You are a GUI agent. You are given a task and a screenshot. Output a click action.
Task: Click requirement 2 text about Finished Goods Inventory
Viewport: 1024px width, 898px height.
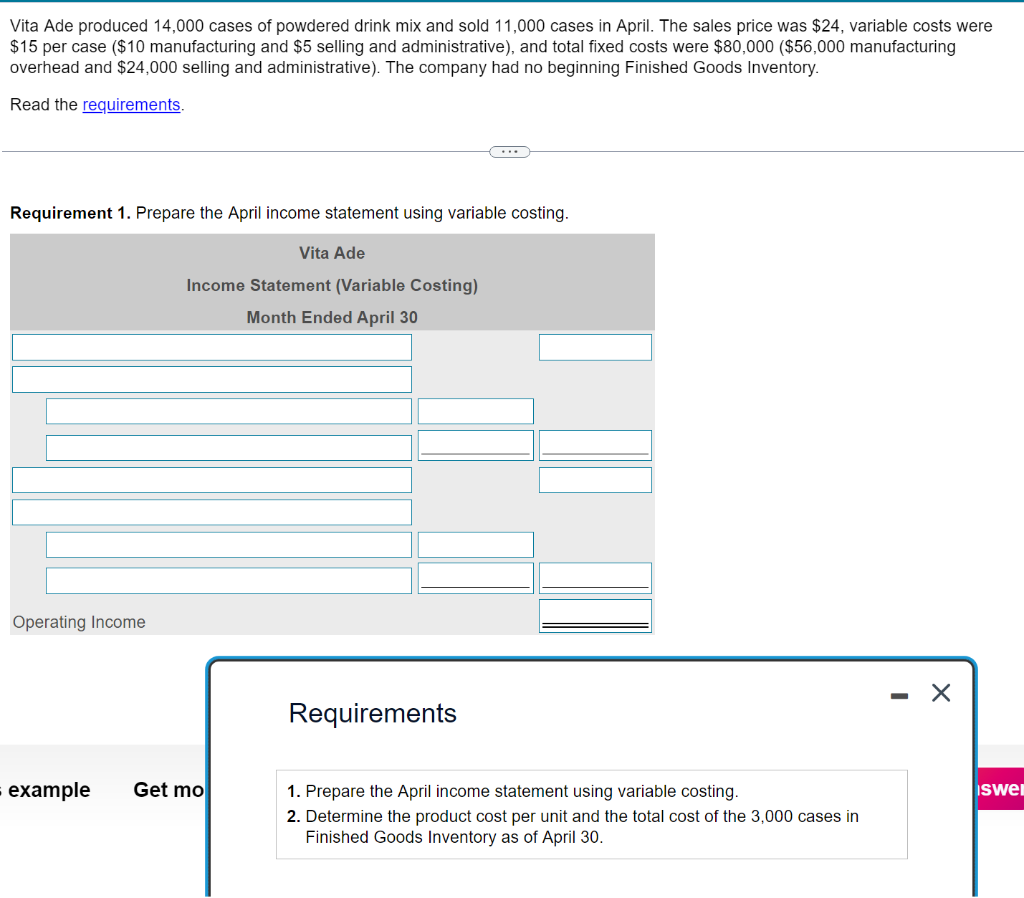[x=573, y=826]
